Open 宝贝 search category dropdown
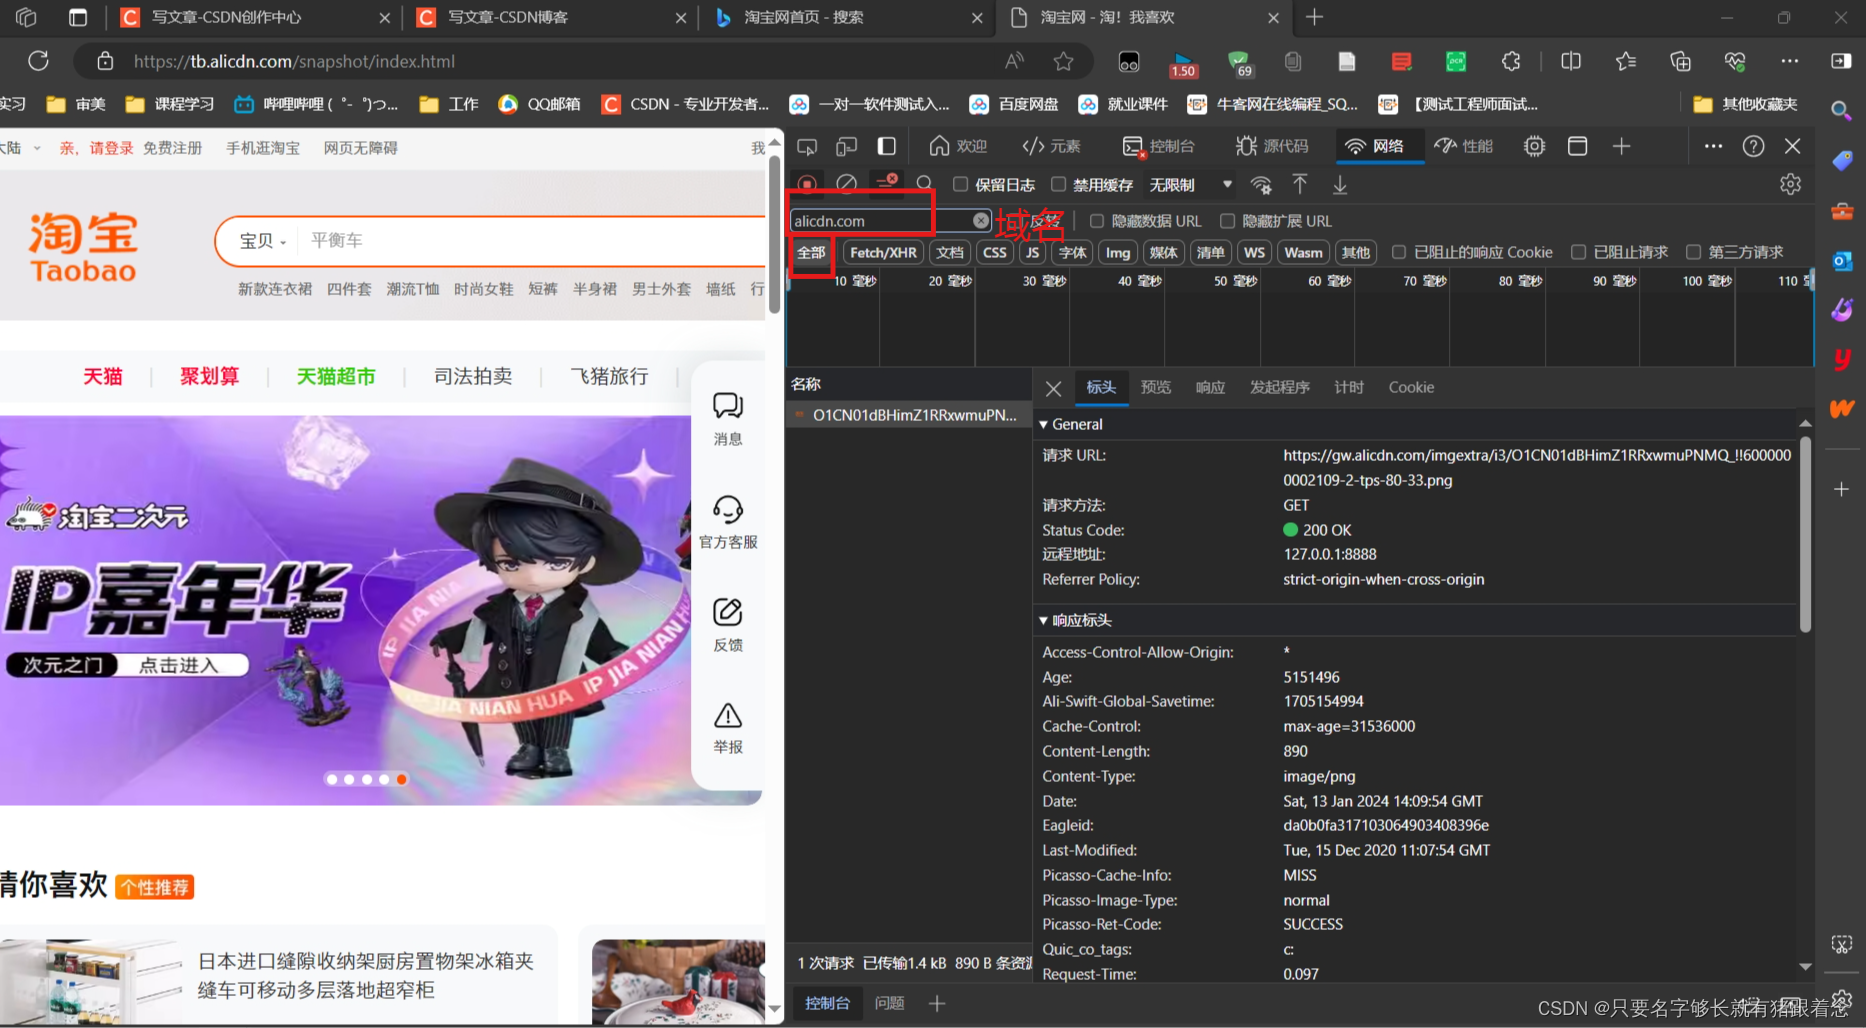Screen dimensions: 1866x1028 click(x=263, y=241)
